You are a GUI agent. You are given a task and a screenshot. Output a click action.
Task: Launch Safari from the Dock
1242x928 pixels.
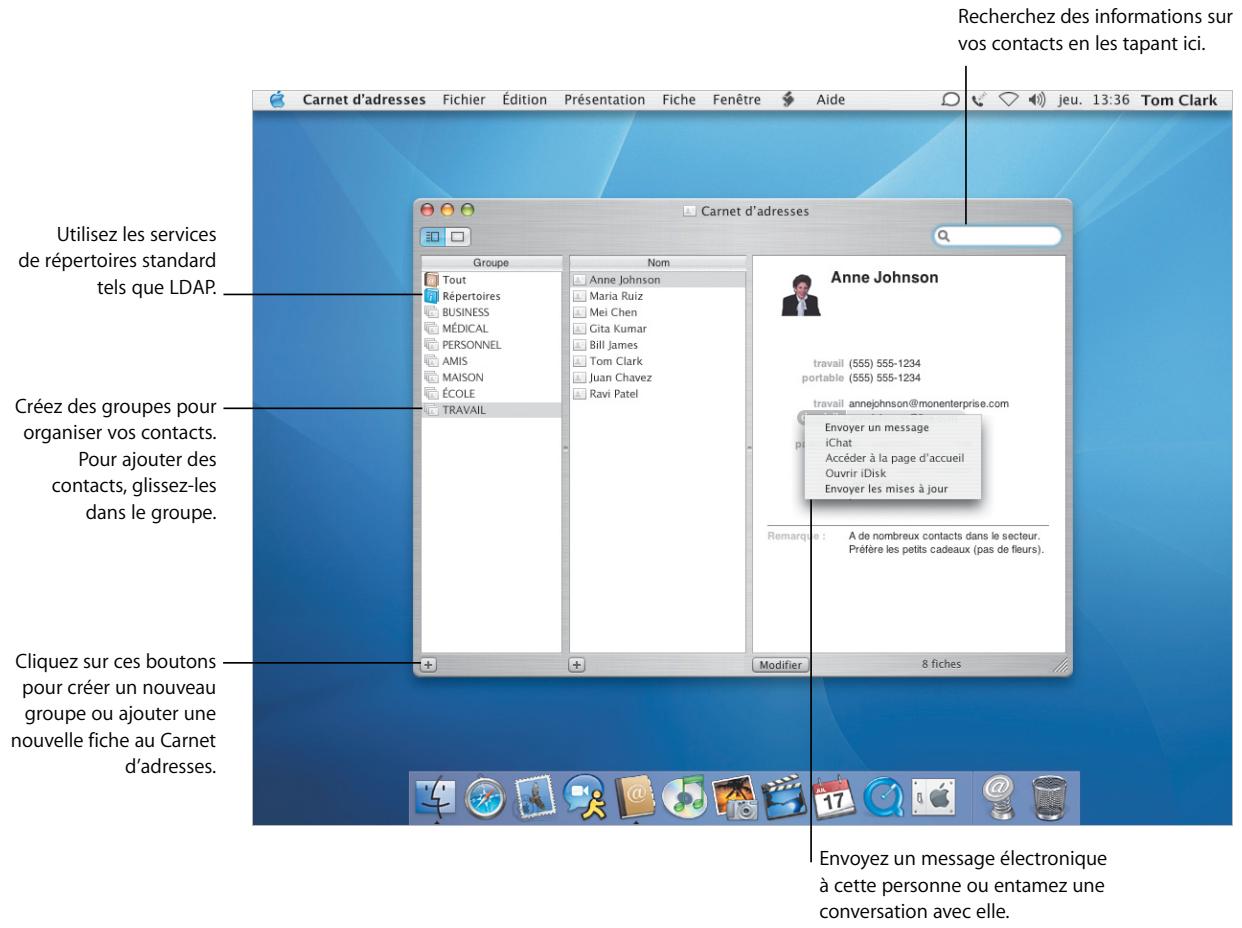(x=486, y=797)
